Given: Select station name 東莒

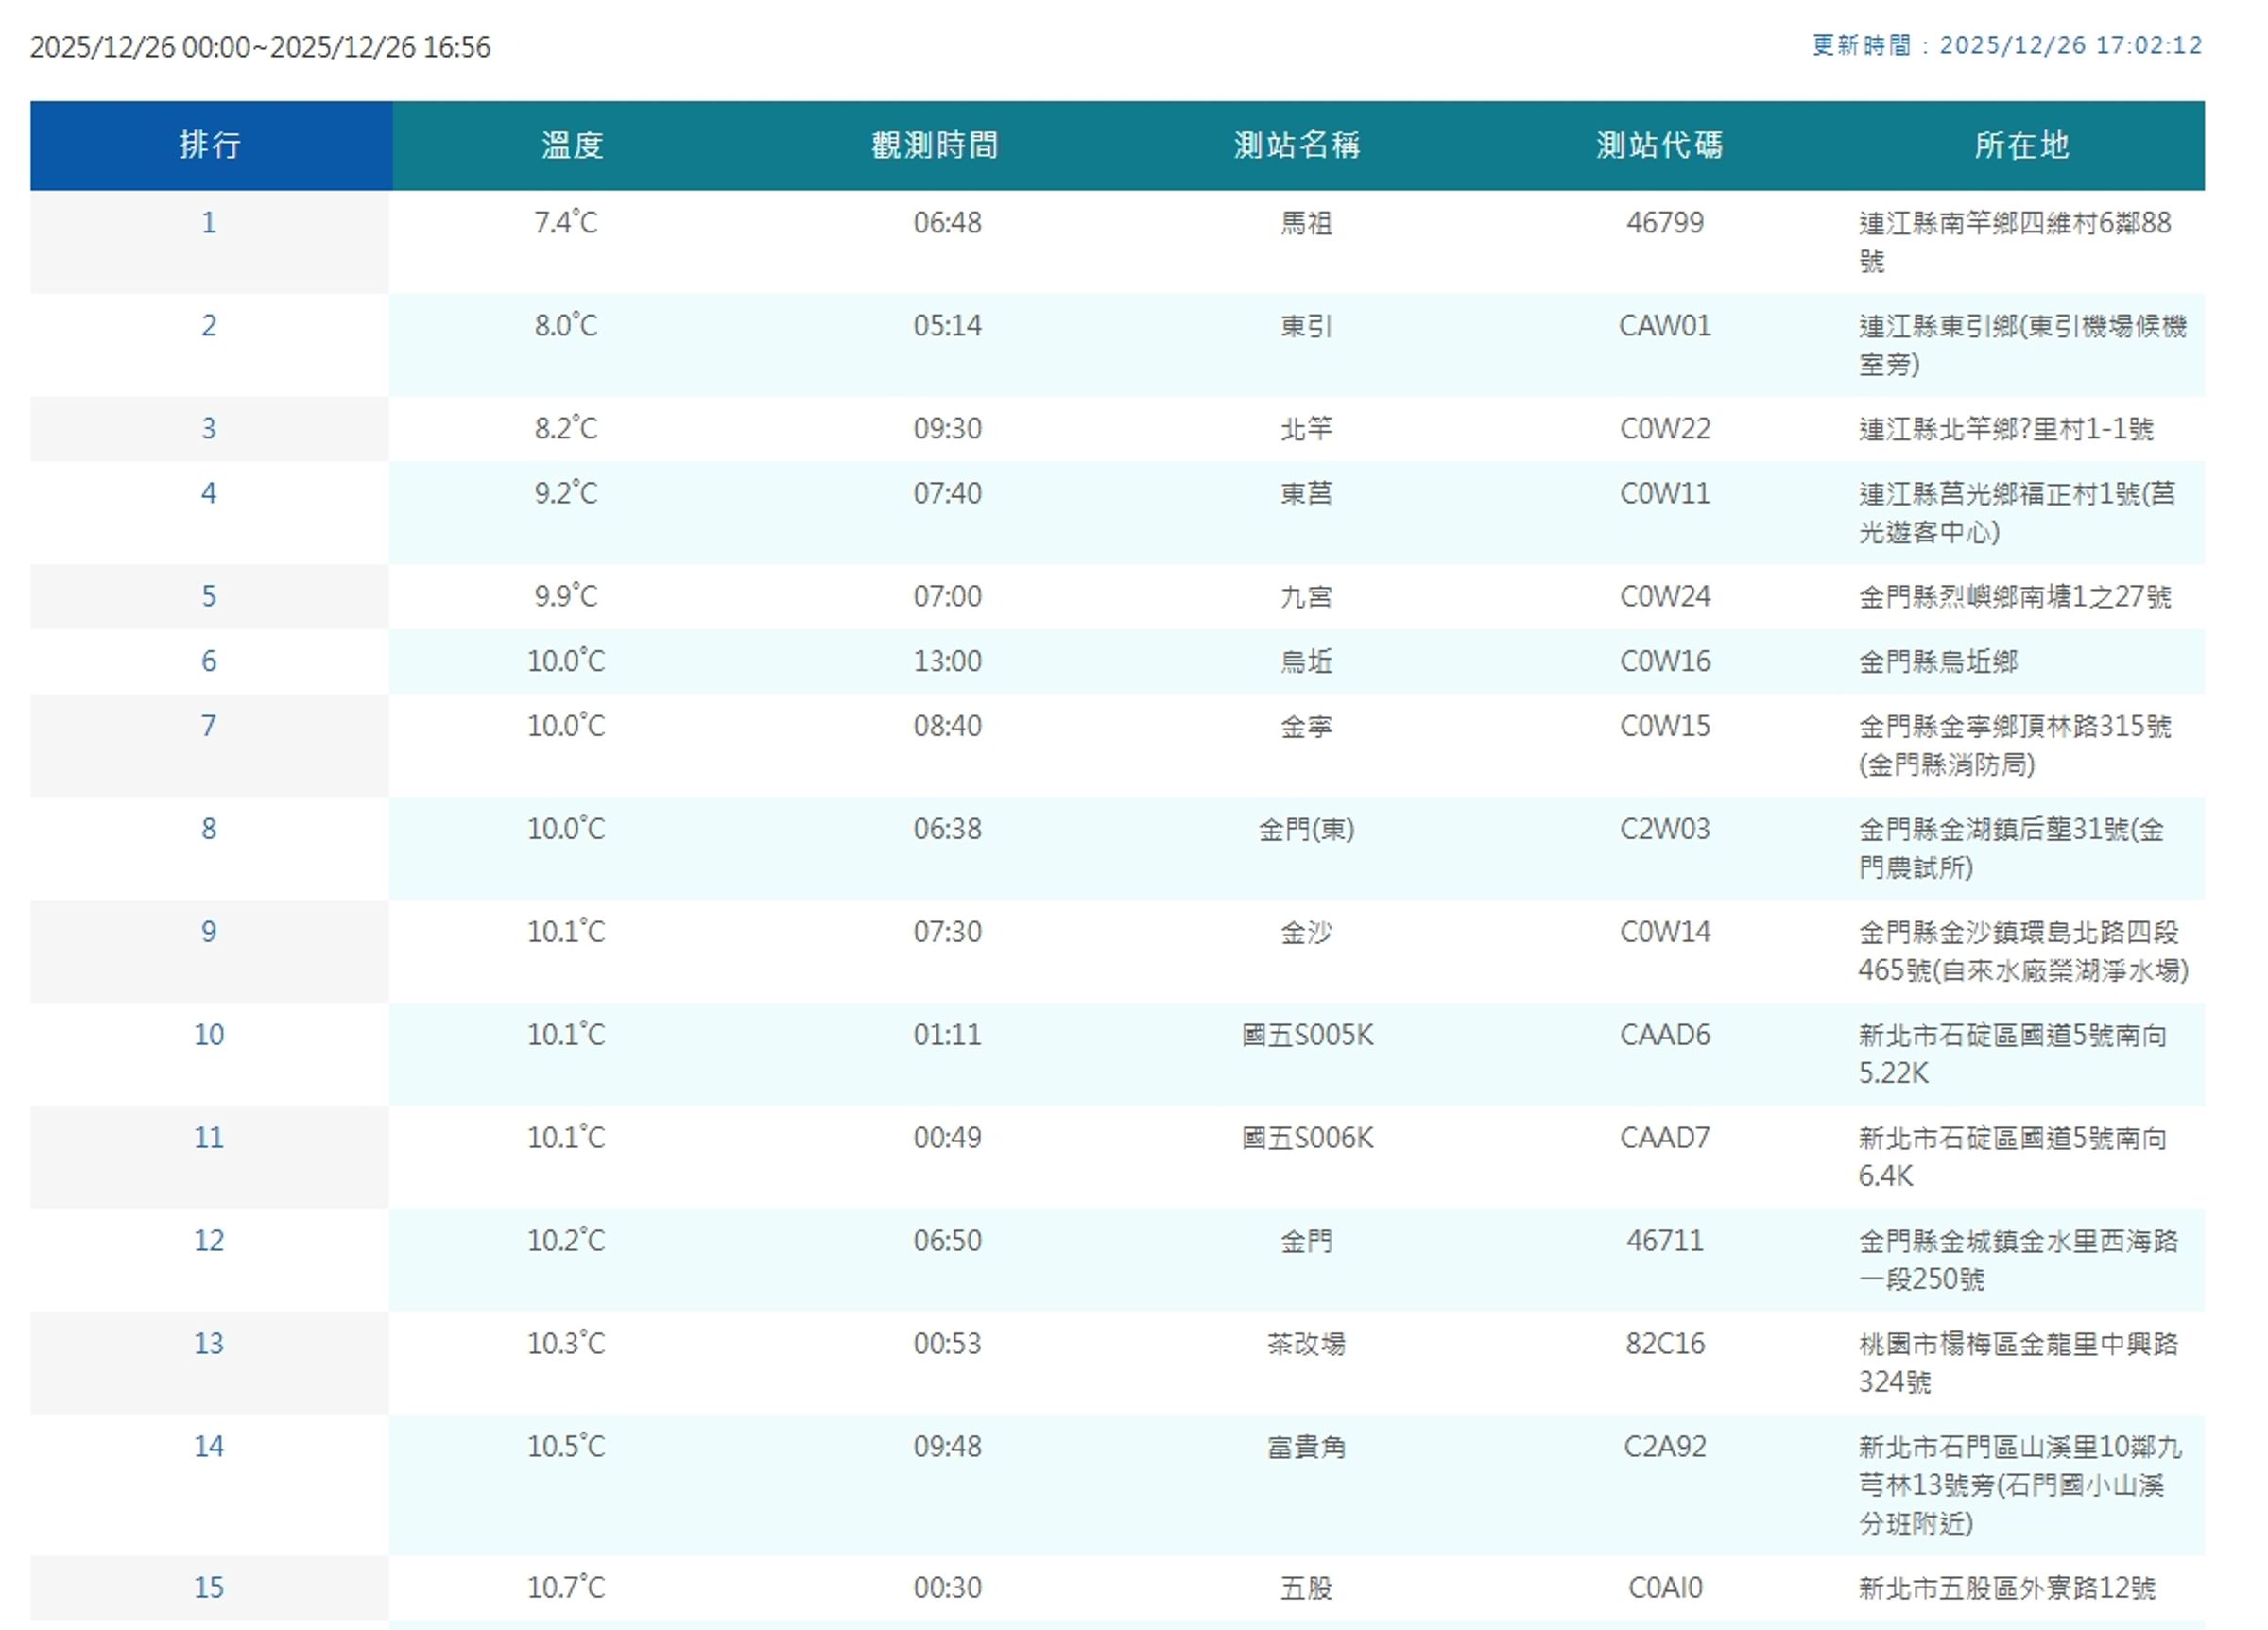Looking at the screenshot, I should point(1306,494).
